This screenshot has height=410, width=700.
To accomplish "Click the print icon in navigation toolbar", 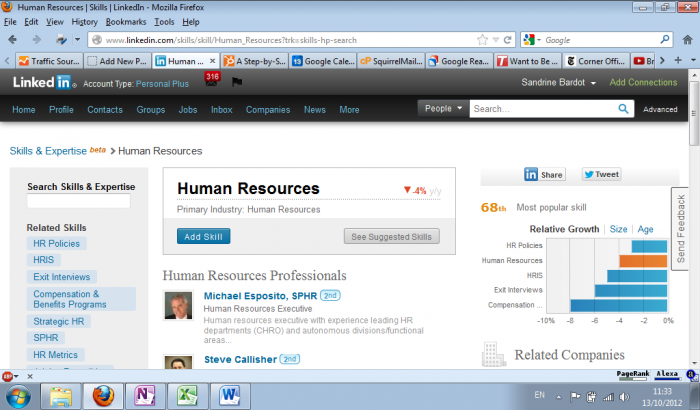I will point(61,40).
